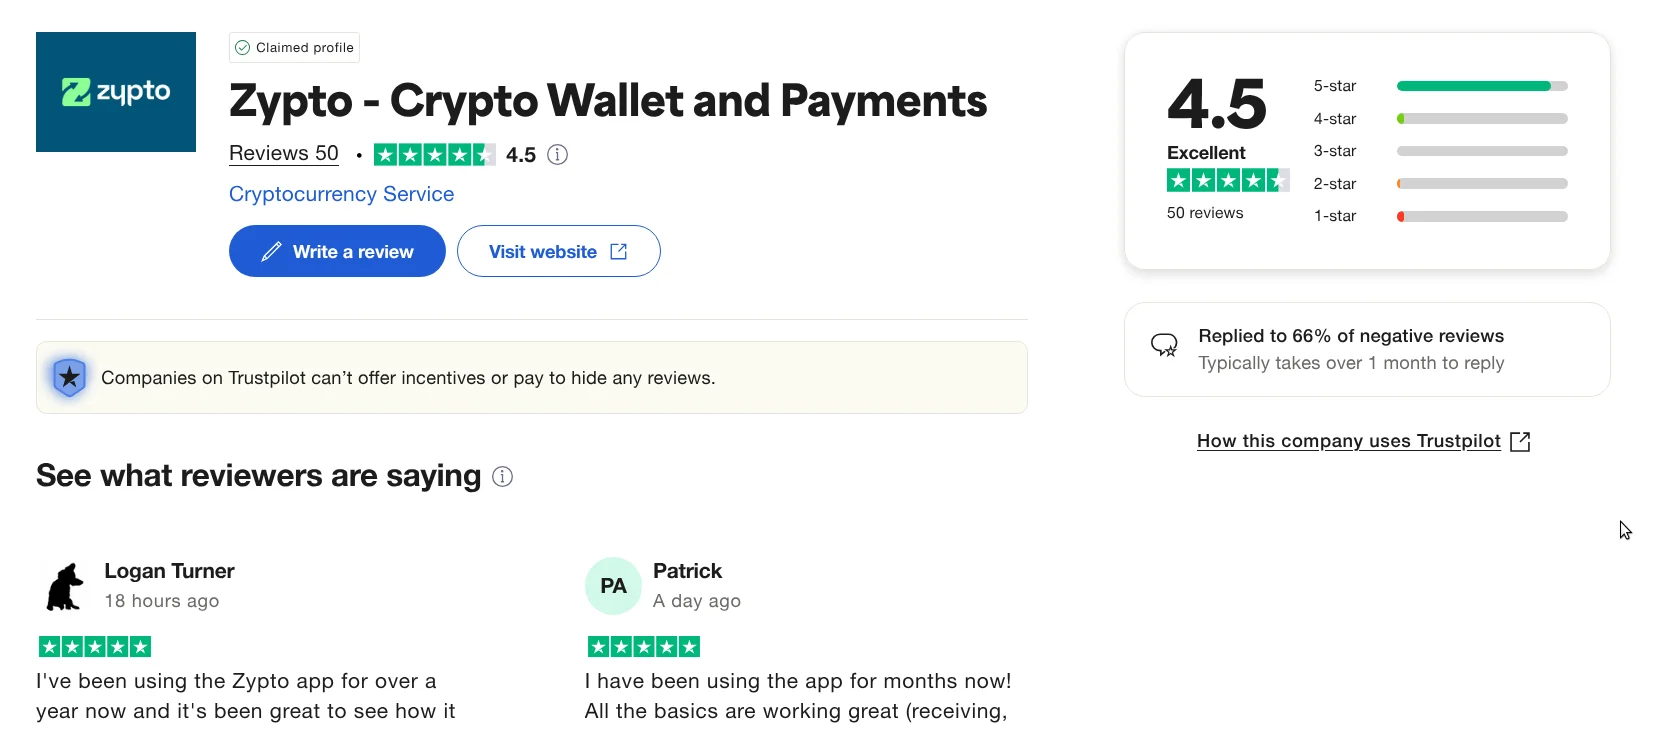Open Logan Turner's reviewer profile name
This screenshot has height=731, width=1668.
point(169,571)
